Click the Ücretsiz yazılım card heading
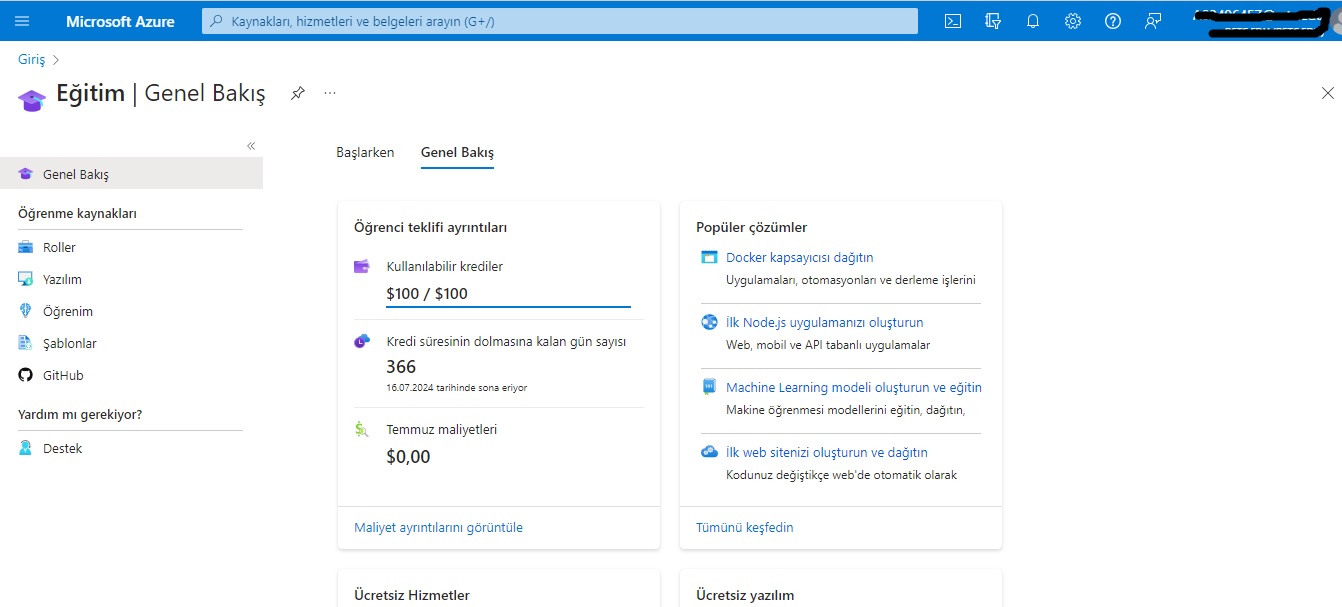This screenshot has height=607, width=1342. point(745,595)
